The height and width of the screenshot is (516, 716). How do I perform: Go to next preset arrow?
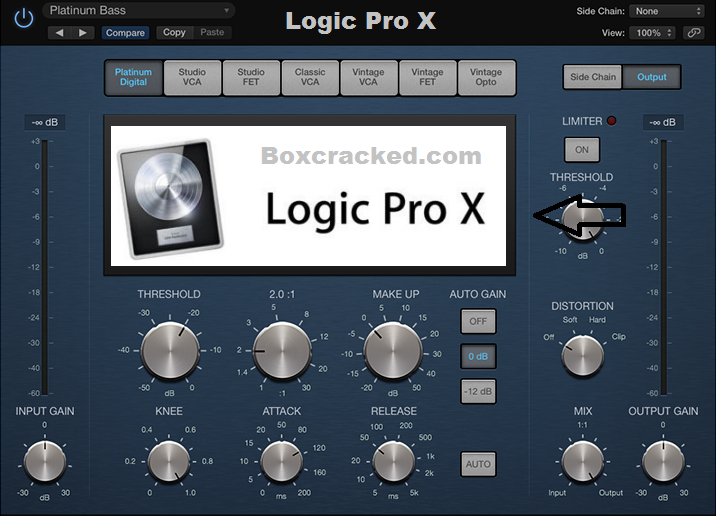coord(83,32)
